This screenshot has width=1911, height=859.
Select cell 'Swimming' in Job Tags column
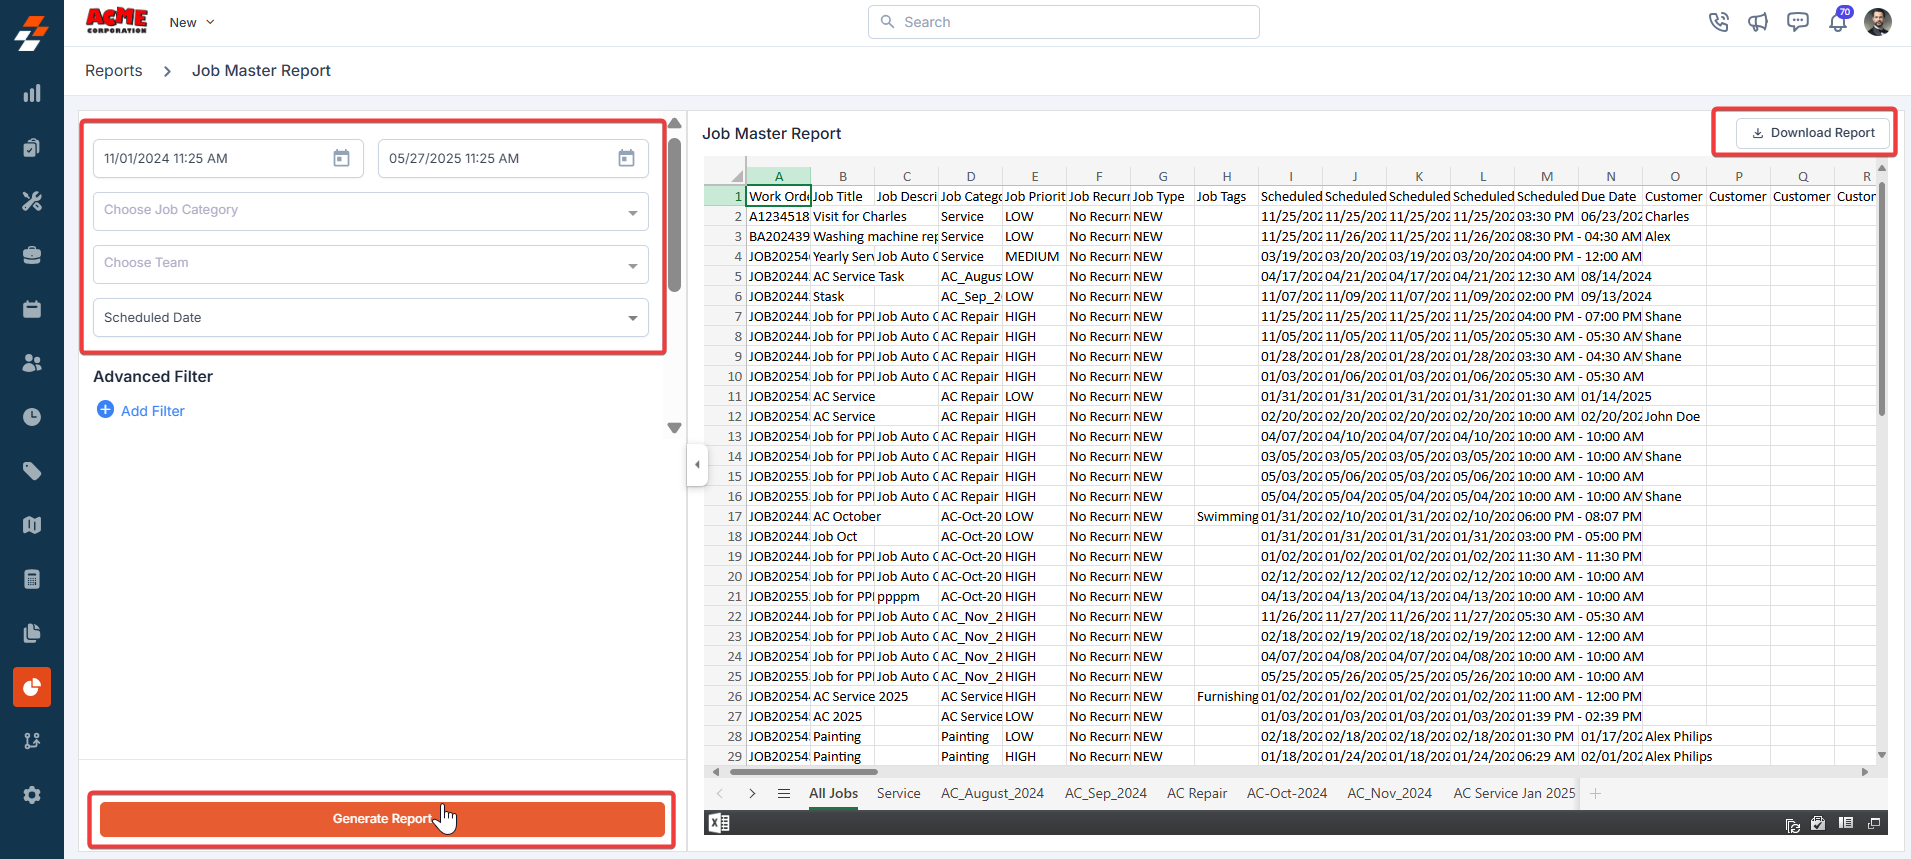pyautogui.click(x=1227, y=516)
